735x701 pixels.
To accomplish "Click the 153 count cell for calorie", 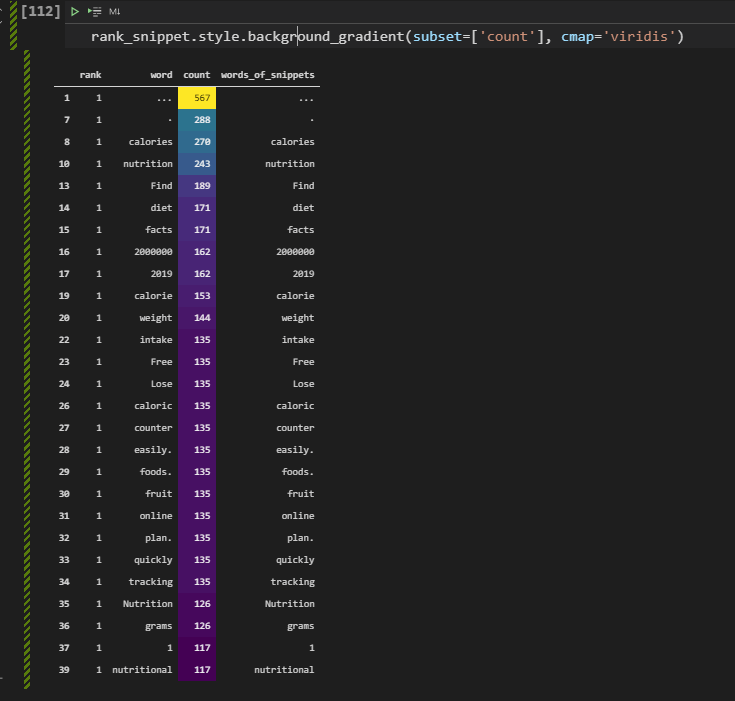I will coord(197,296).
